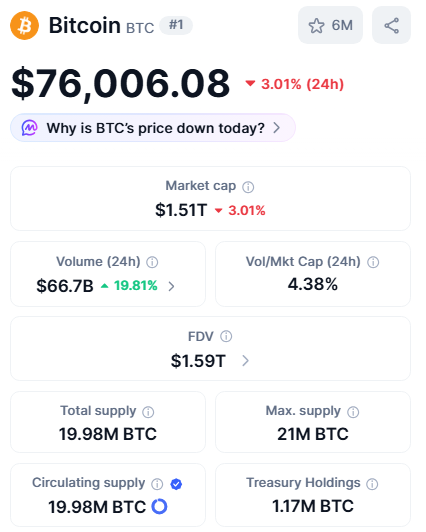
Task: Expand the Volume (24h) chevron arrow
Action: (172, 286)
